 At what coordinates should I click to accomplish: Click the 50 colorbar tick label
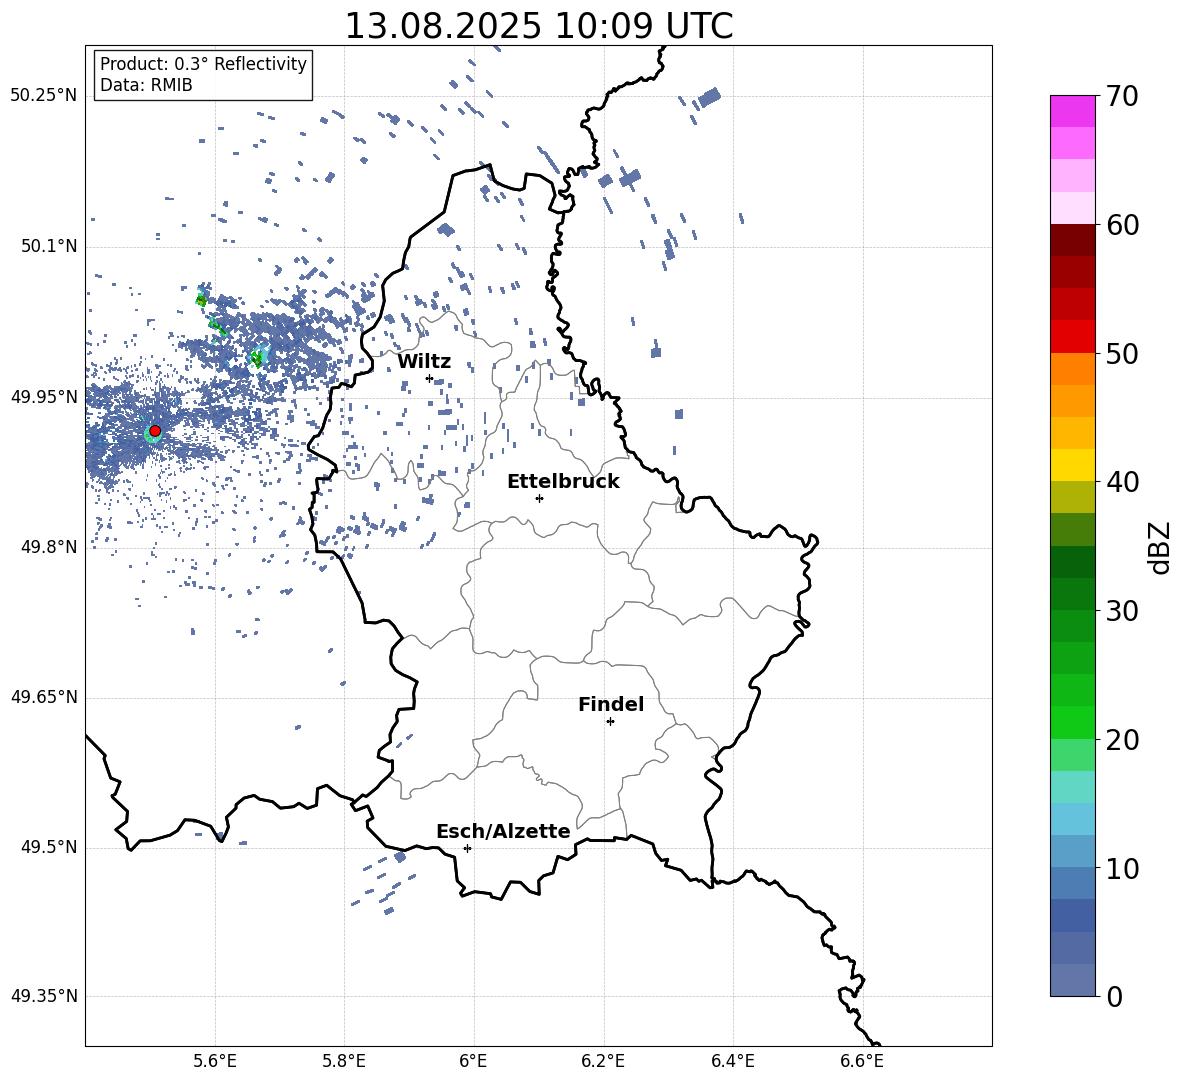1122,354
